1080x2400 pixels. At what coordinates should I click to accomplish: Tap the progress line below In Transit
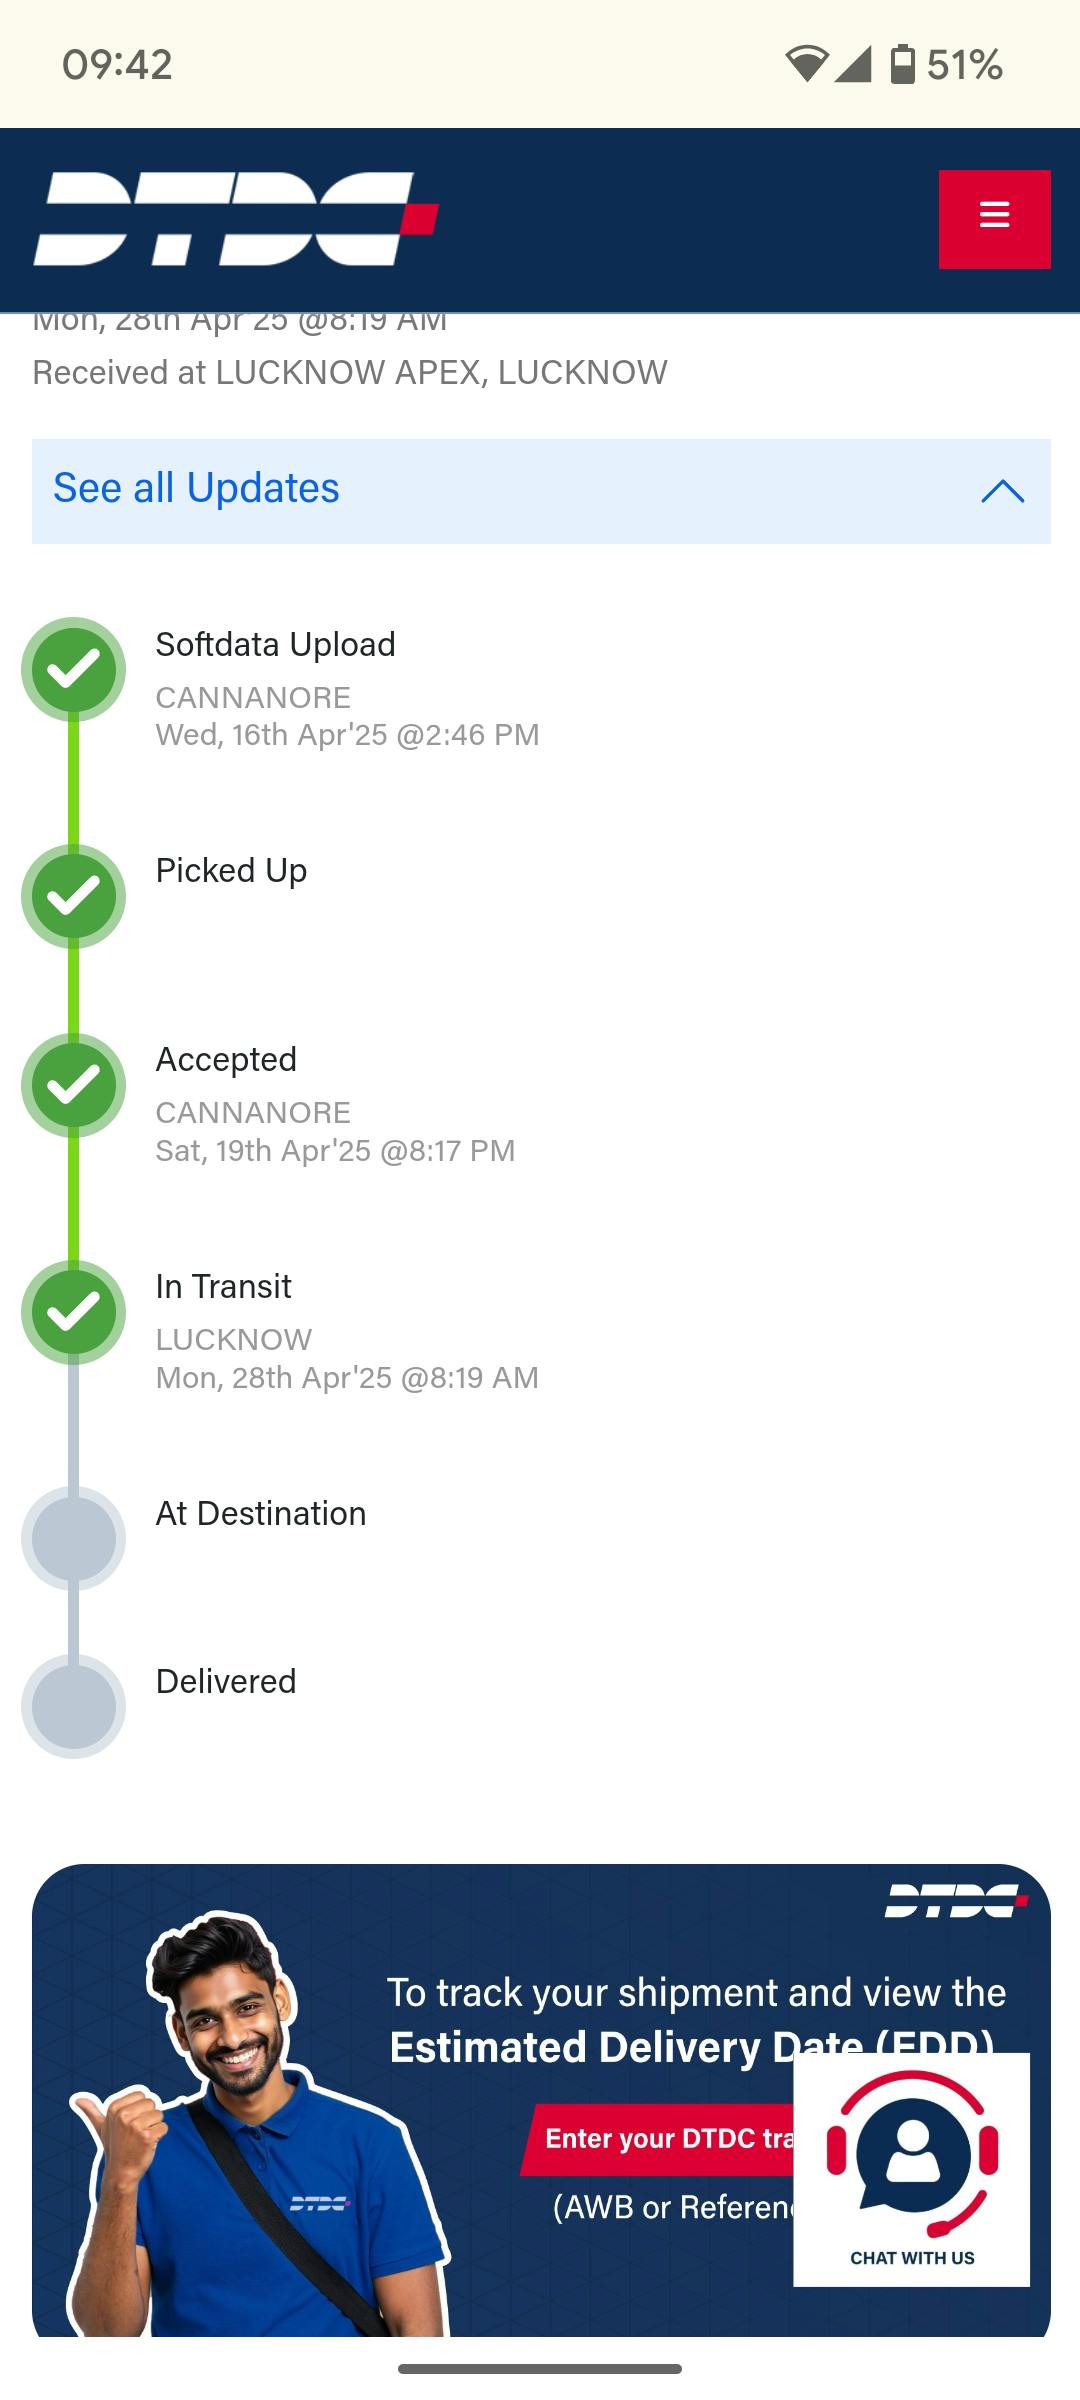click(74, 1425)
